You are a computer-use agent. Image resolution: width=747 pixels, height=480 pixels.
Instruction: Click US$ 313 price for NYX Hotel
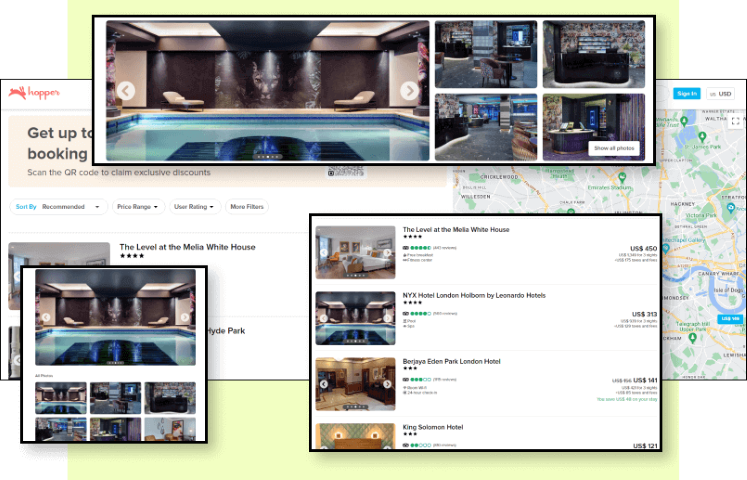[x=644, y=314]
